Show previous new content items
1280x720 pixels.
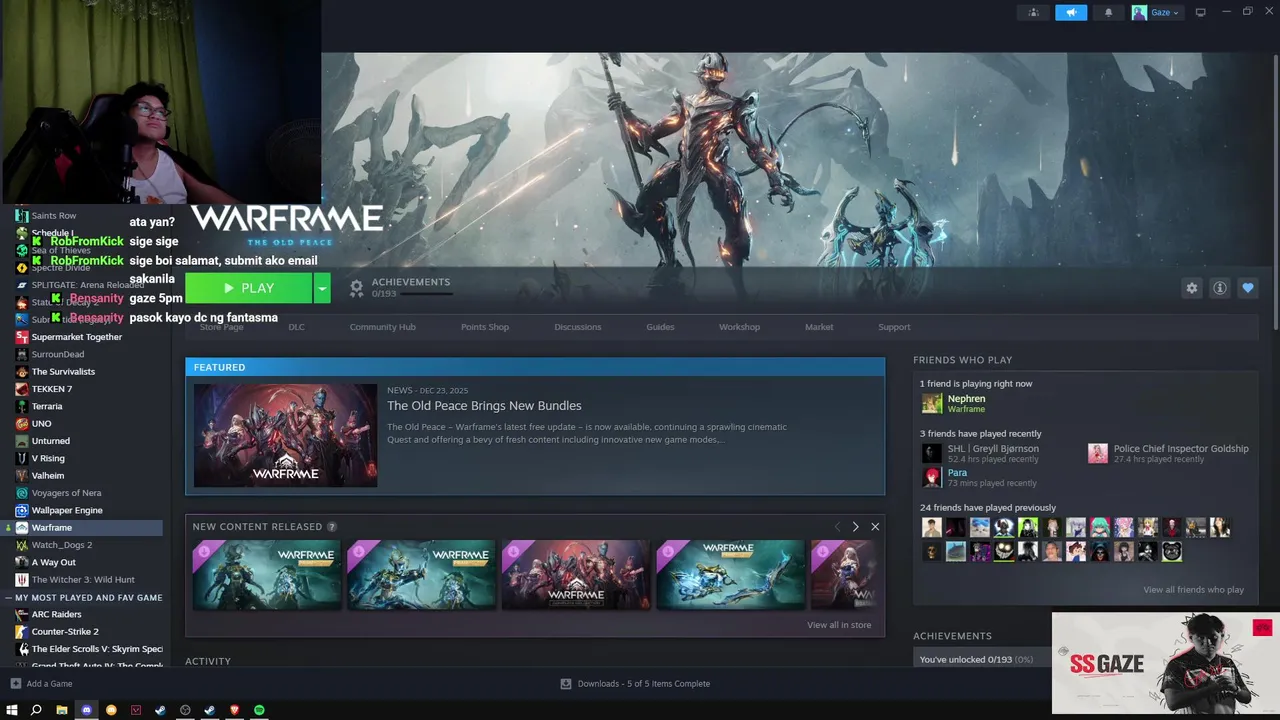pos(837,527)
